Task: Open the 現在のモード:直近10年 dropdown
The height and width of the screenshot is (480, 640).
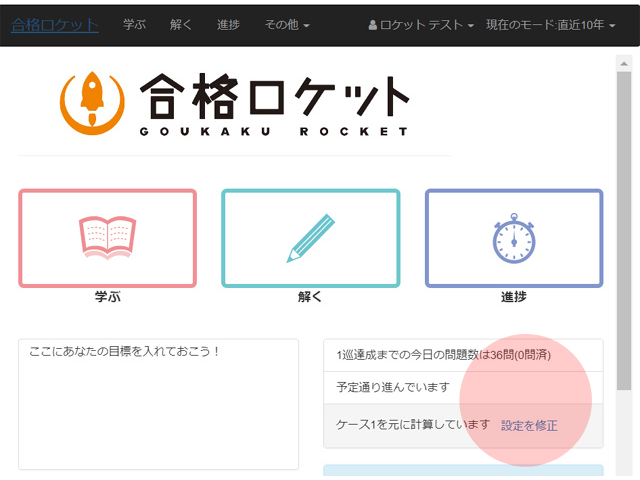Action: point(550,25)
